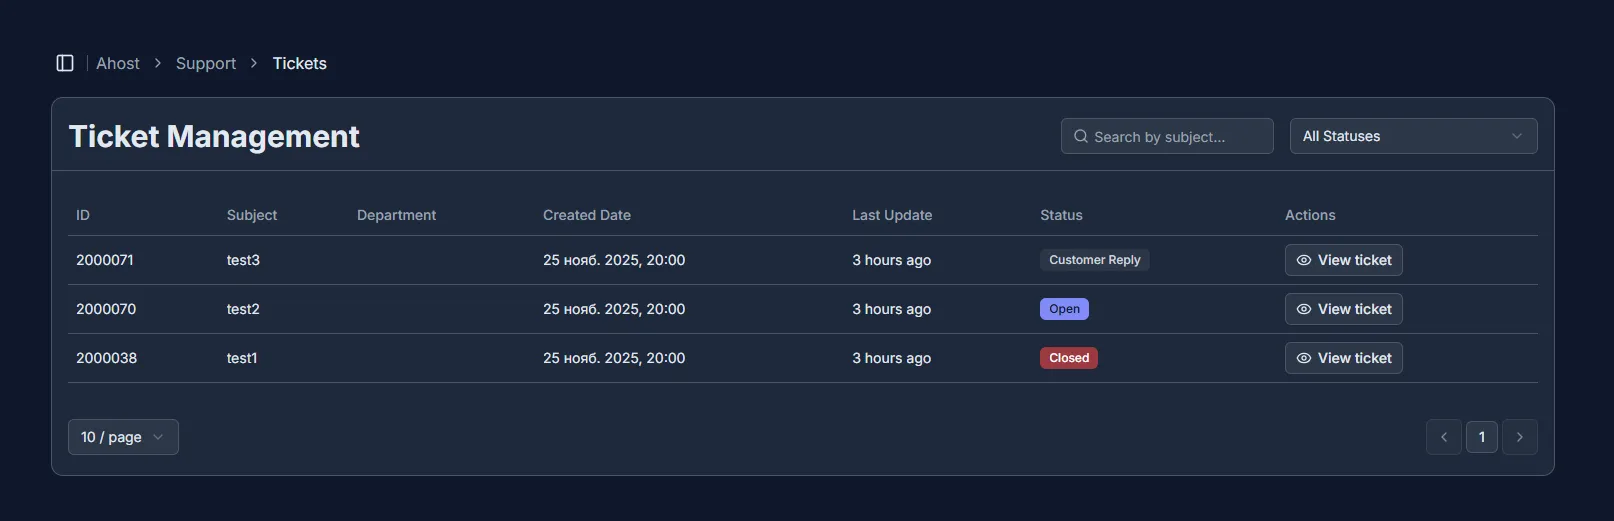This screenshot has width=1614, height=521.
Task: Open the All Statuses filter dropdown
Action: coord(1412,136)
